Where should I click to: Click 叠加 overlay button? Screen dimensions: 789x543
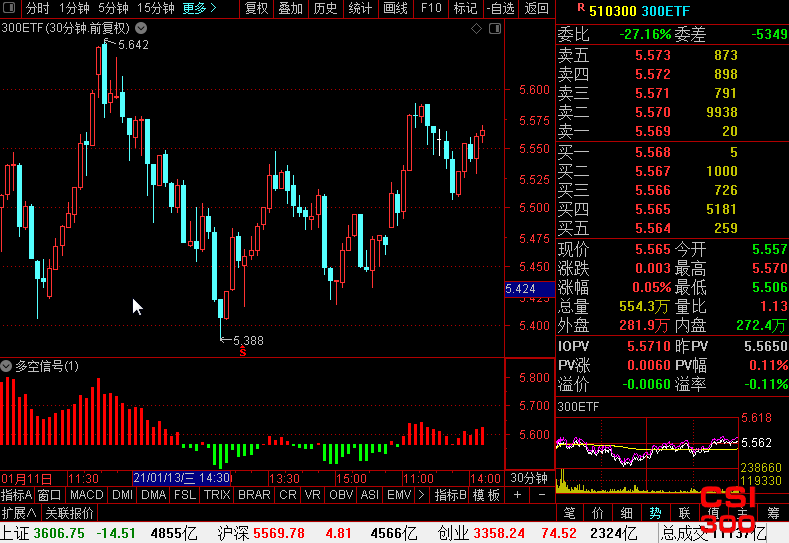(x=290, y=8)
